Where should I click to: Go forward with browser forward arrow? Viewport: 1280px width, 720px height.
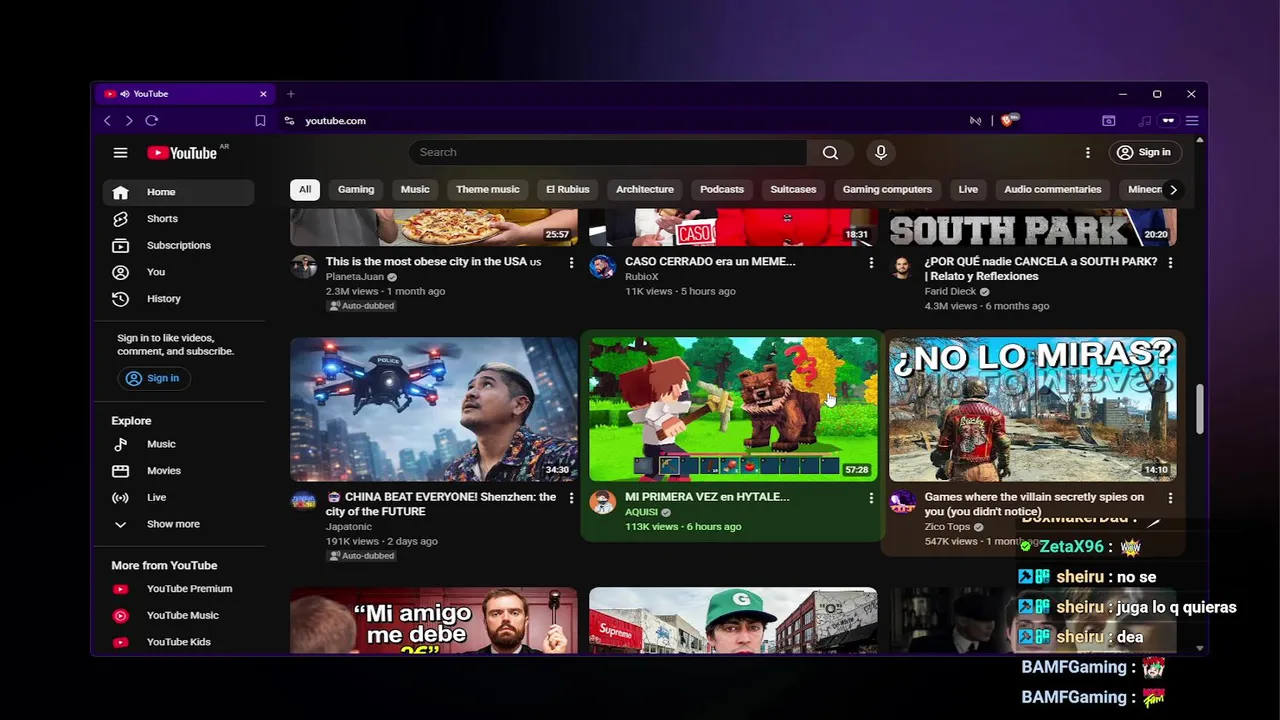(x=129, y=121)
